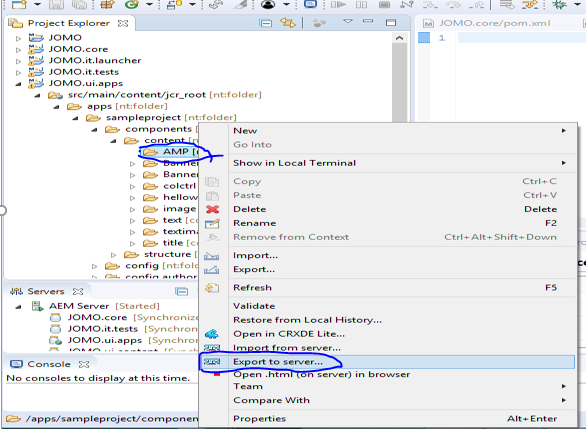
Task: Switch to the JOMO.core/pom.xml editor tab
Action: [x=487, y=23]
